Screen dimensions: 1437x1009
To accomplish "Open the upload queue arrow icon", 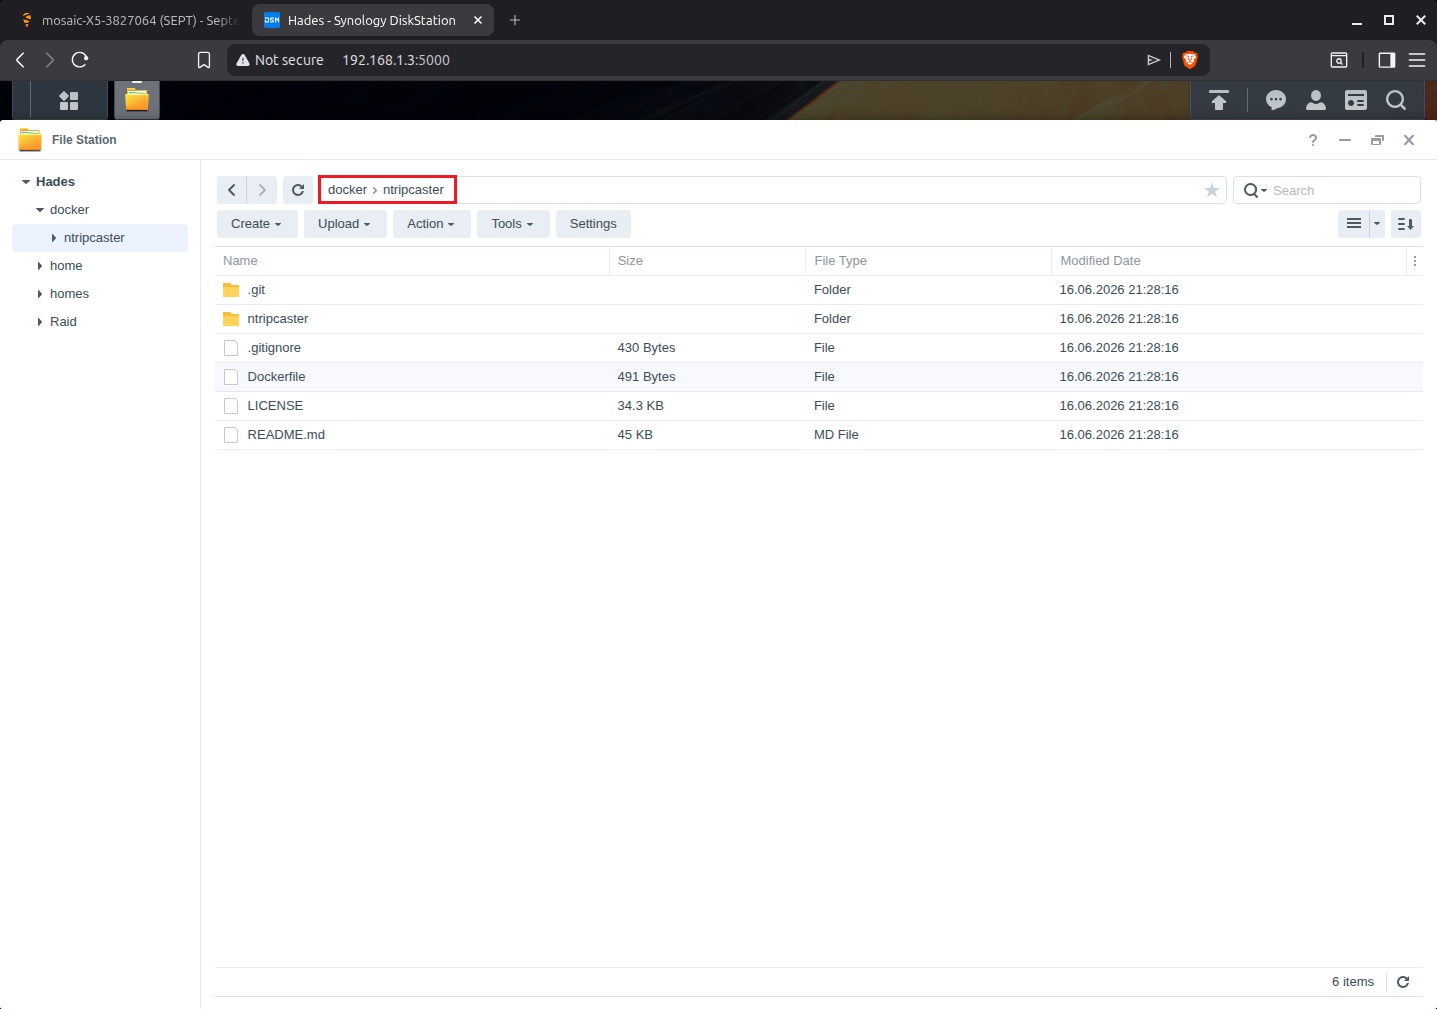I will click(1219, 100).
